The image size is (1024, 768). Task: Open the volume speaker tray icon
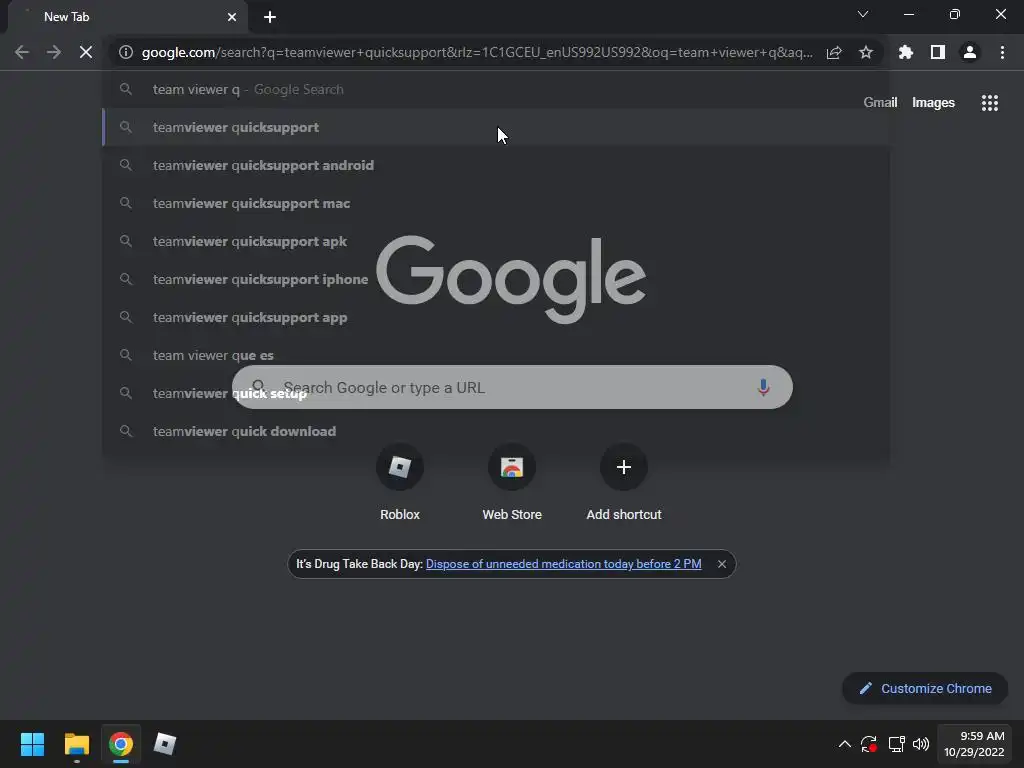(921, 744)
